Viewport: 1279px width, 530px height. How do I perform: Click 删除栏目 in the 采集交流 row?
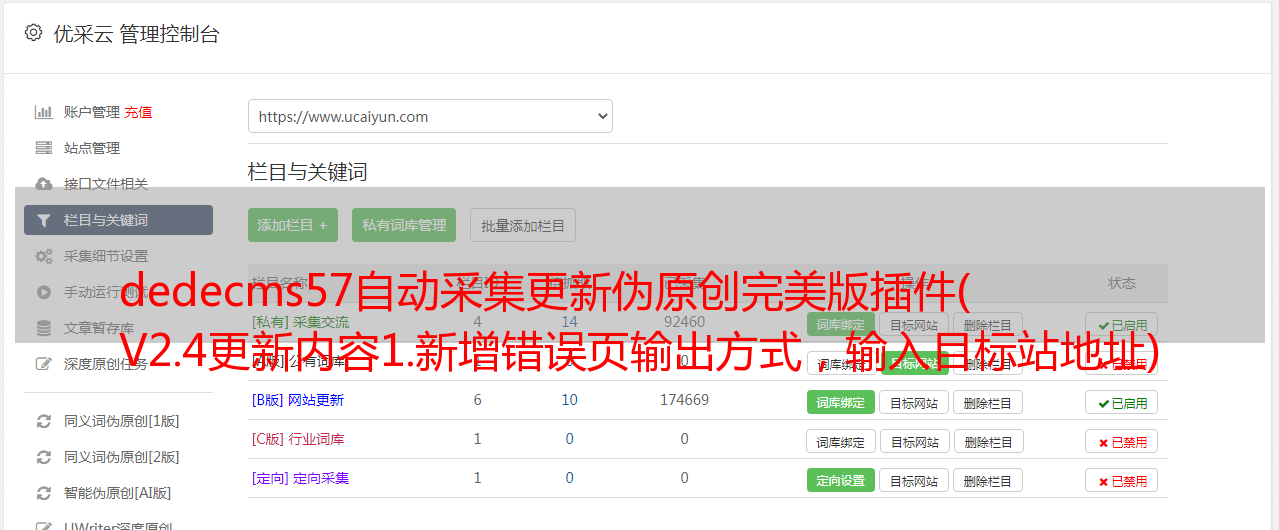tap(988, 324)
